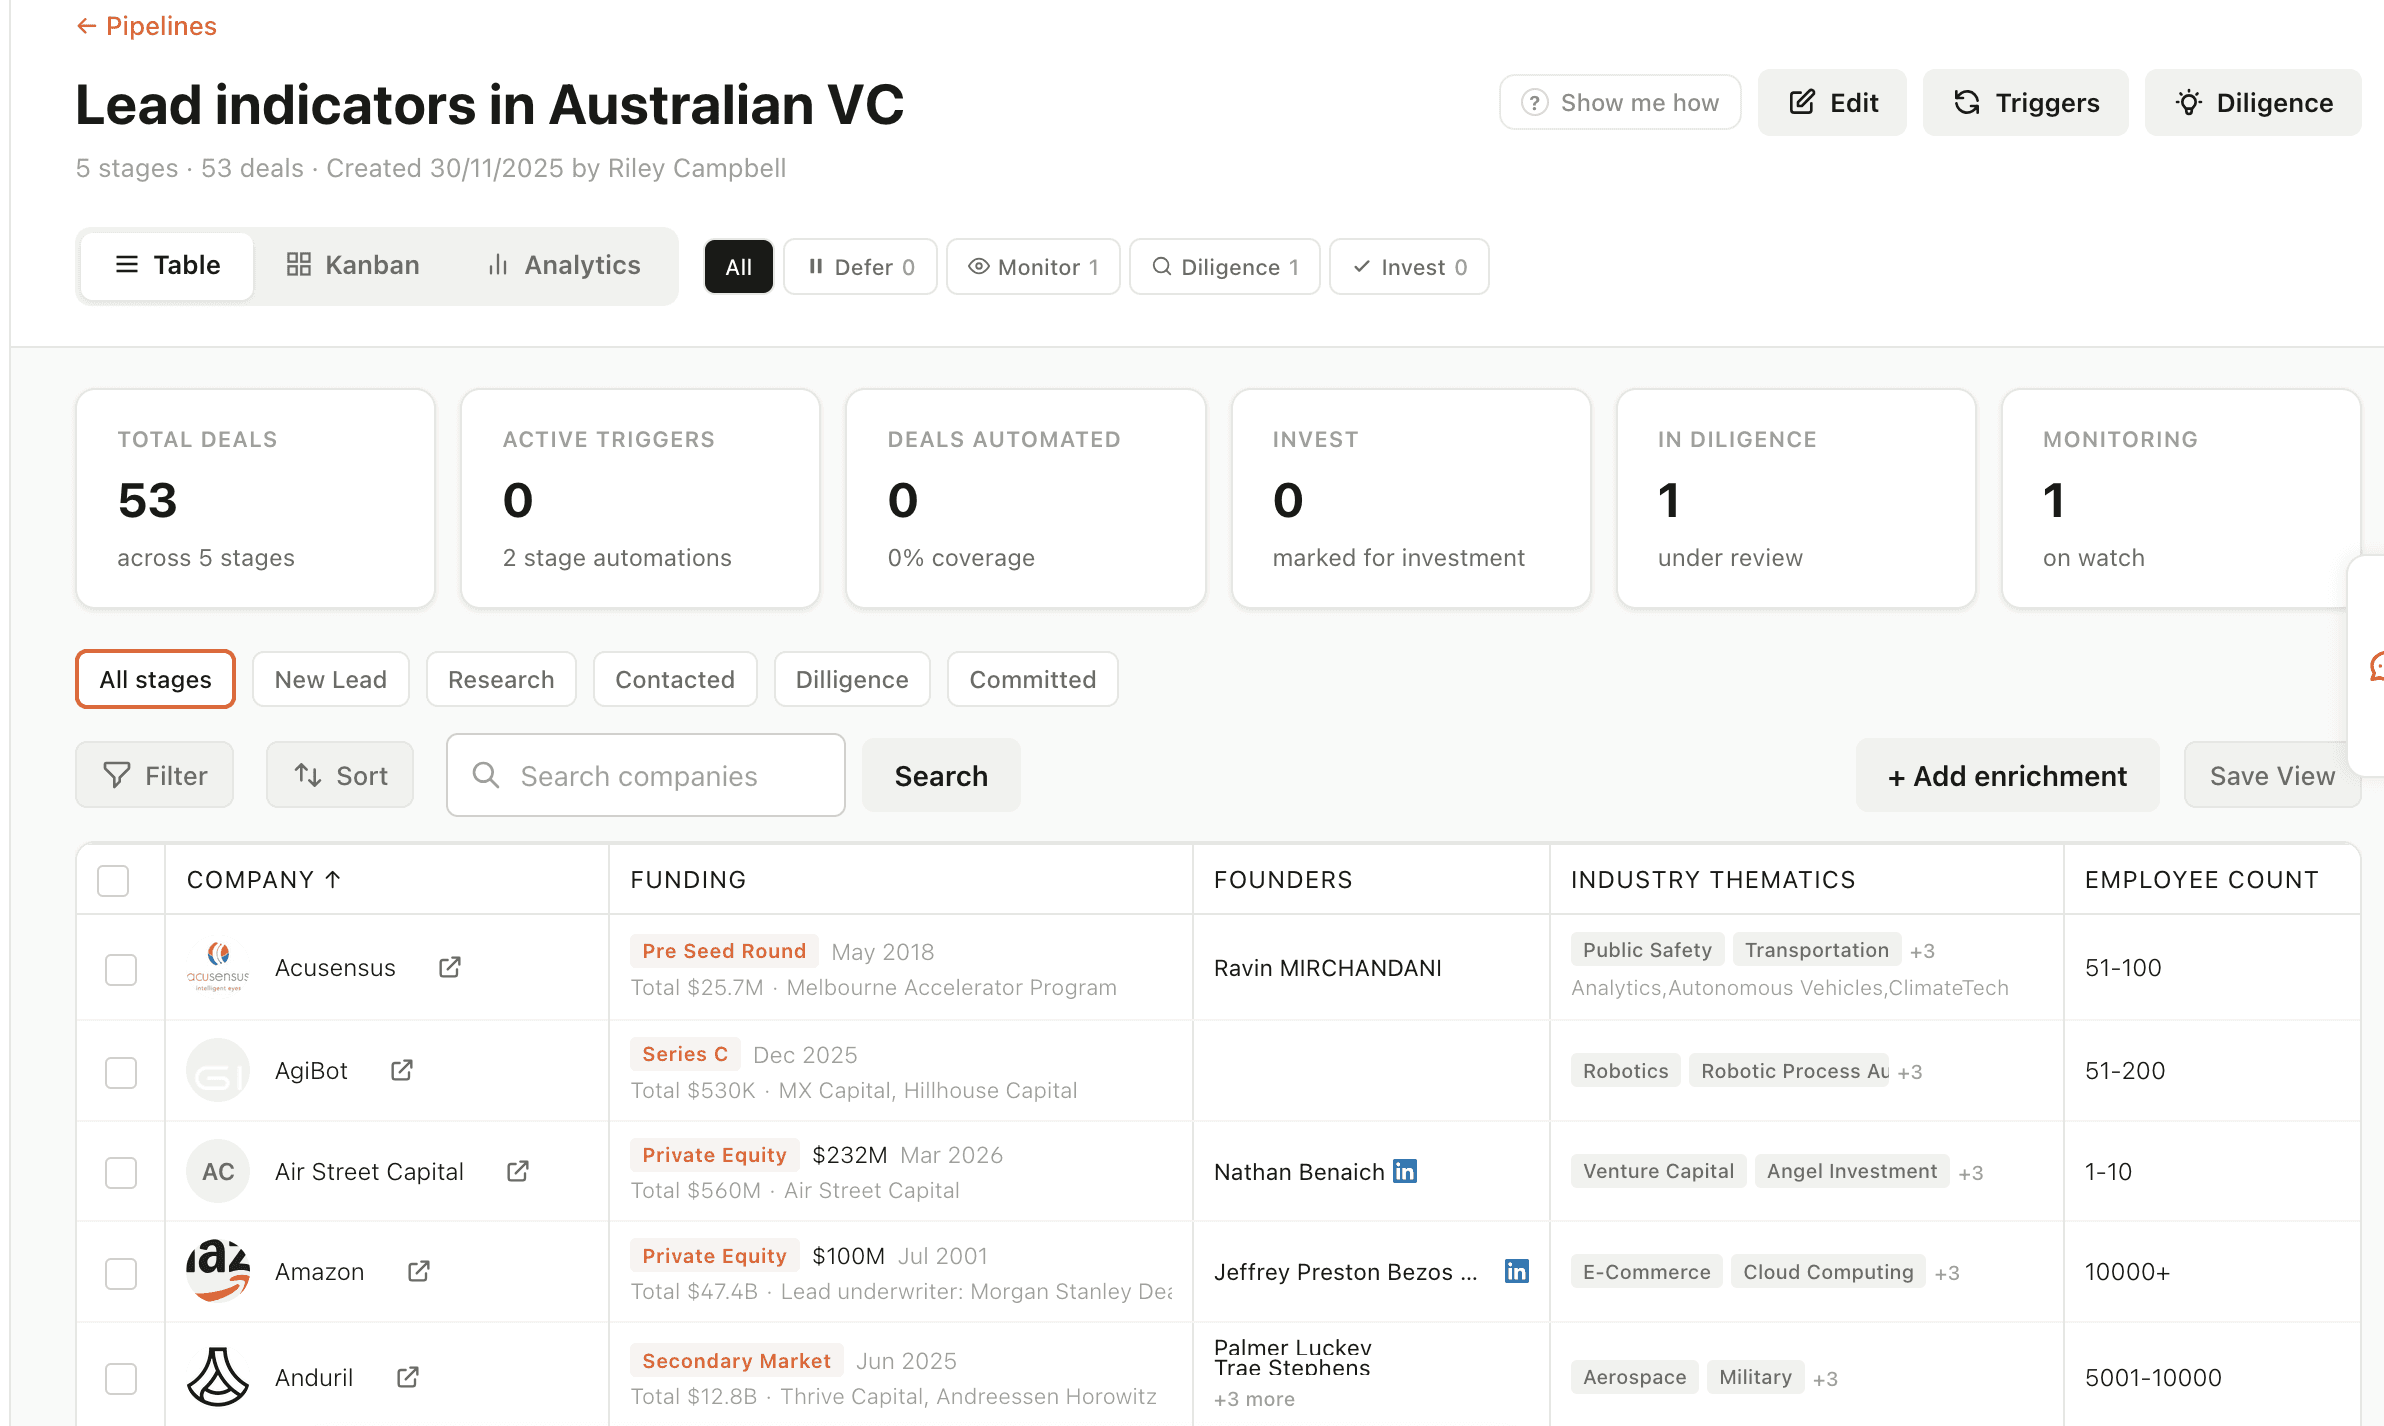Expand Air Street Capital +3 industry tags
This screenshot has width=2384, height=1426.
click(x=1971, y=1173)
